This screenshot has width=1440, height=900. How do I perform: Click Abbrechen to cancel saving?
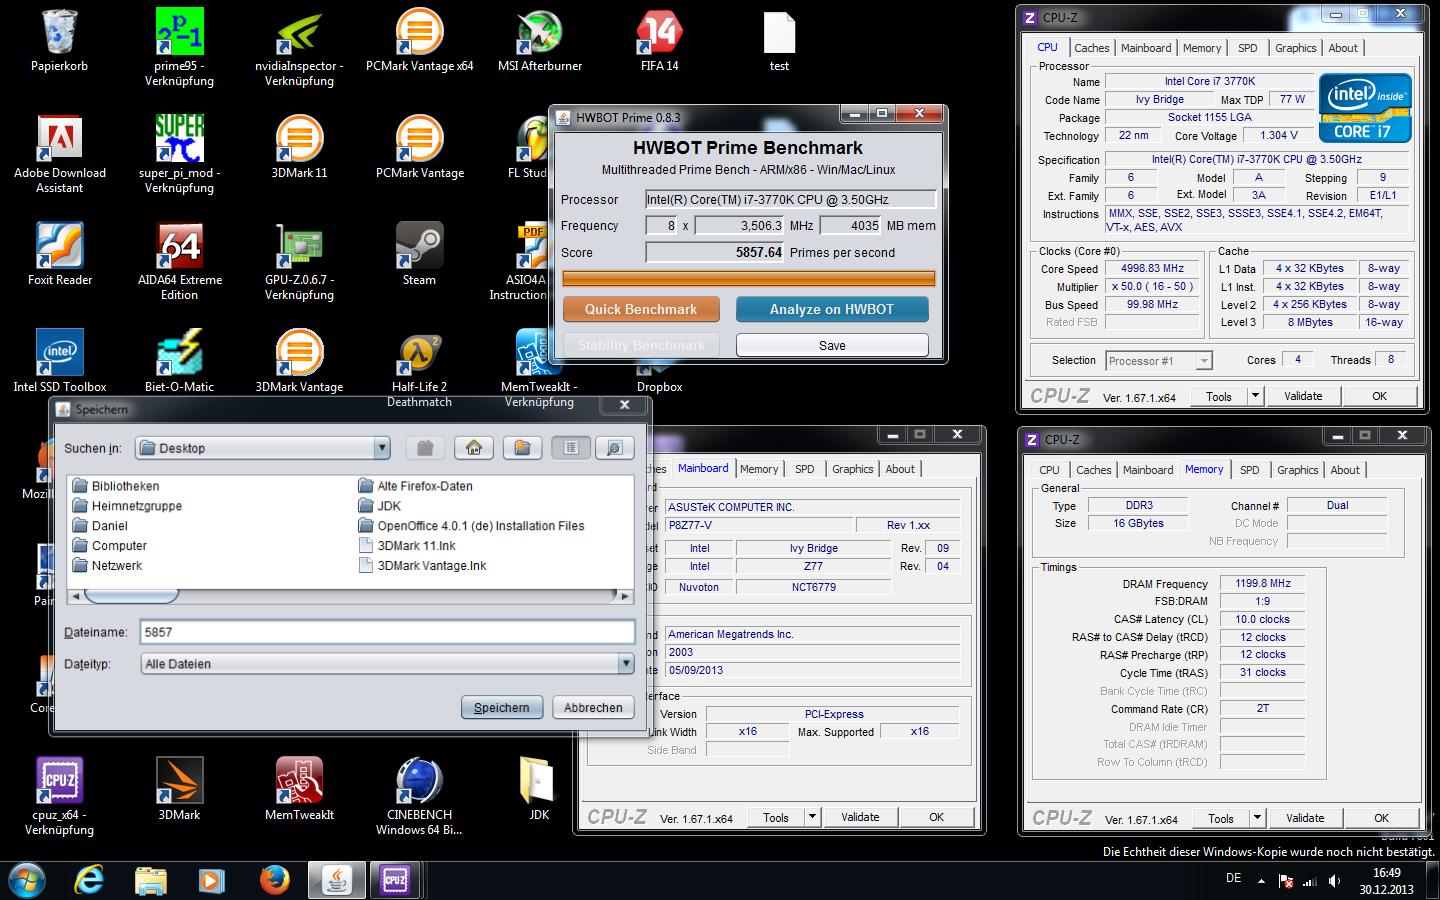point(593,707)
